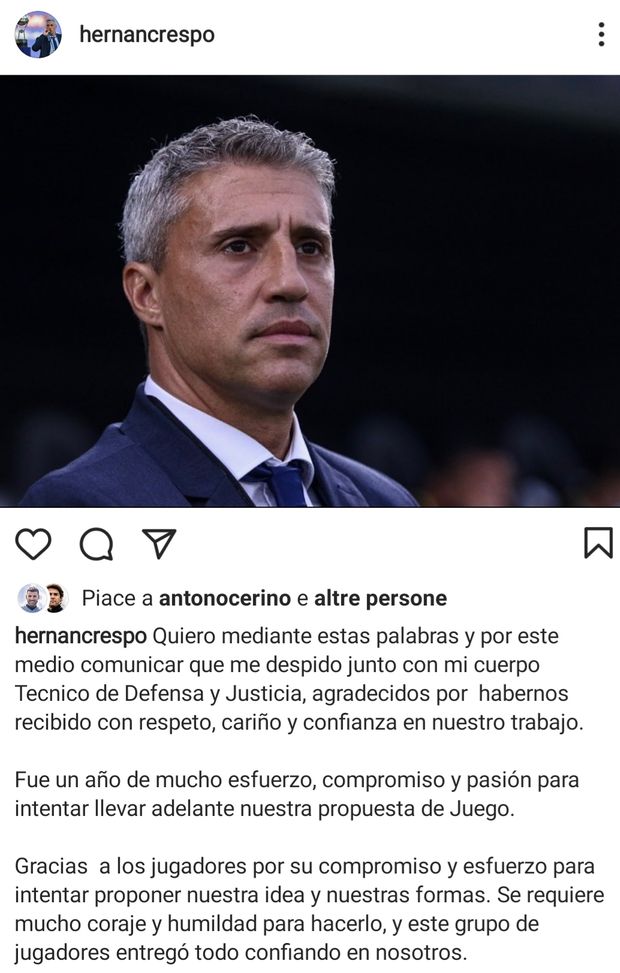620x973 pixels.
Task: Tap the 'Gracias a los jugadores' paragraph
Action: (309, 909)
